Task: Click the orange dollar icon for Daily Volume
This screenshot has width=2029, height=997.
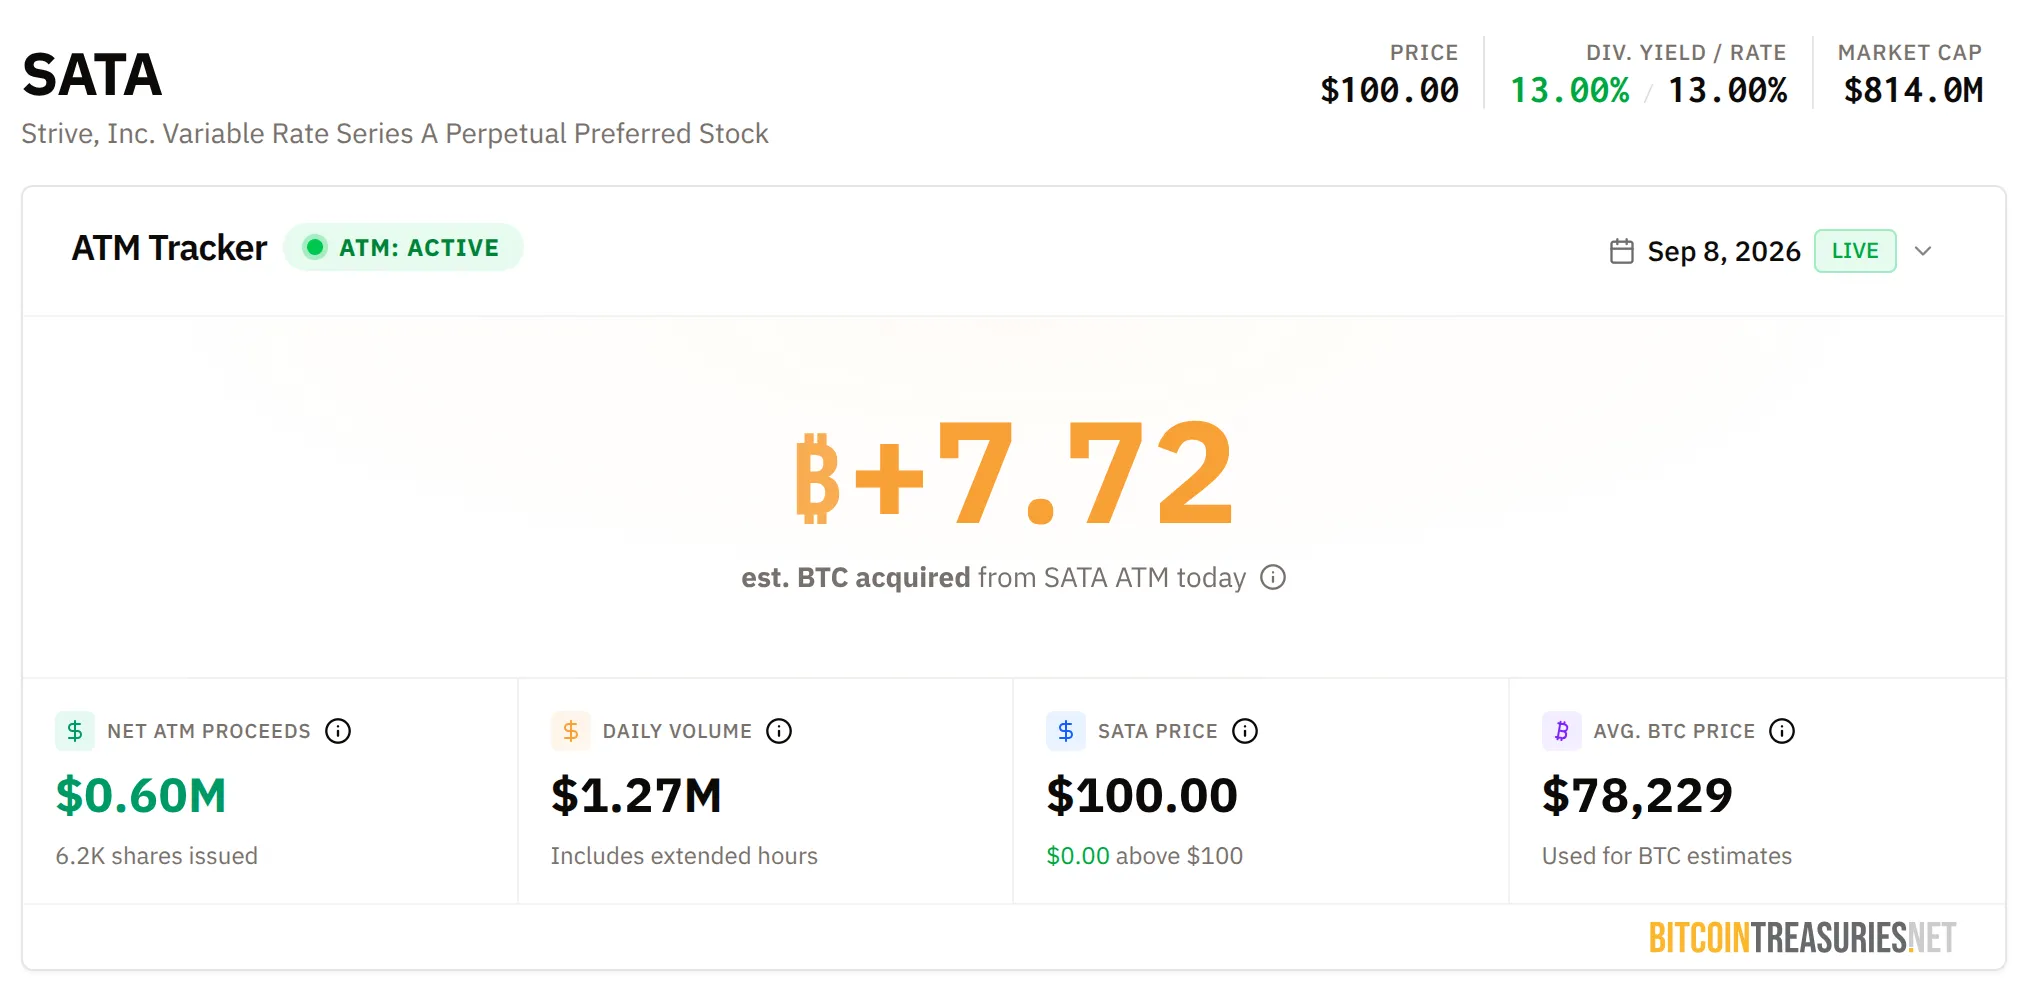Action: (x=571, y=731)
